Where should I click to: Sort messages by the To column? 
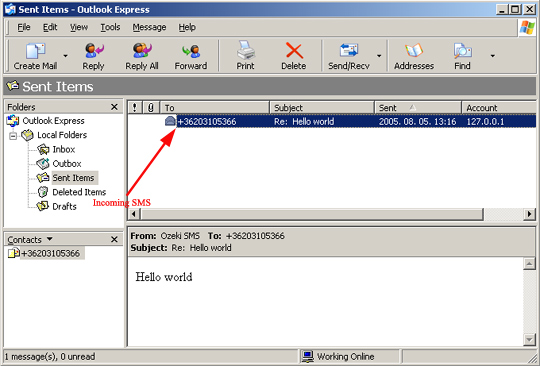tap(215, 108)
